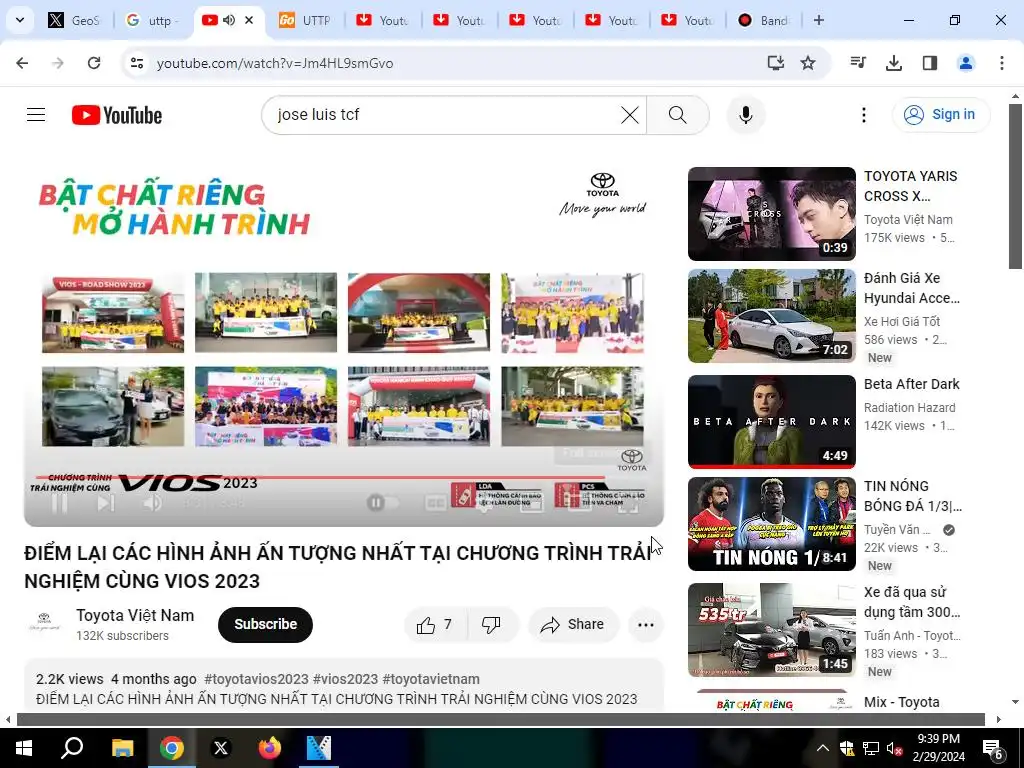Open the #vios2023 hashtag

pos(345,679)
